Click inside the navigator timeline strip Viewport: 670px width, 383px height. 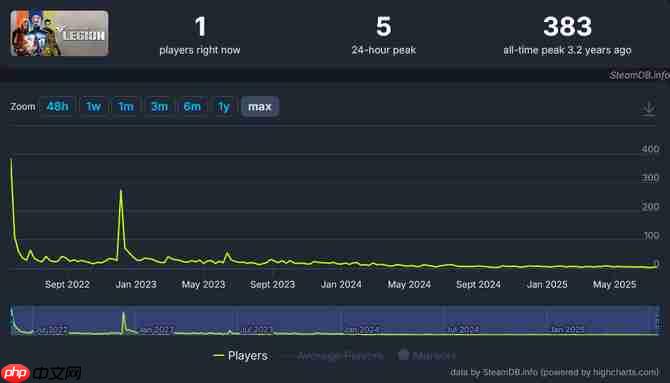(335, 320)
